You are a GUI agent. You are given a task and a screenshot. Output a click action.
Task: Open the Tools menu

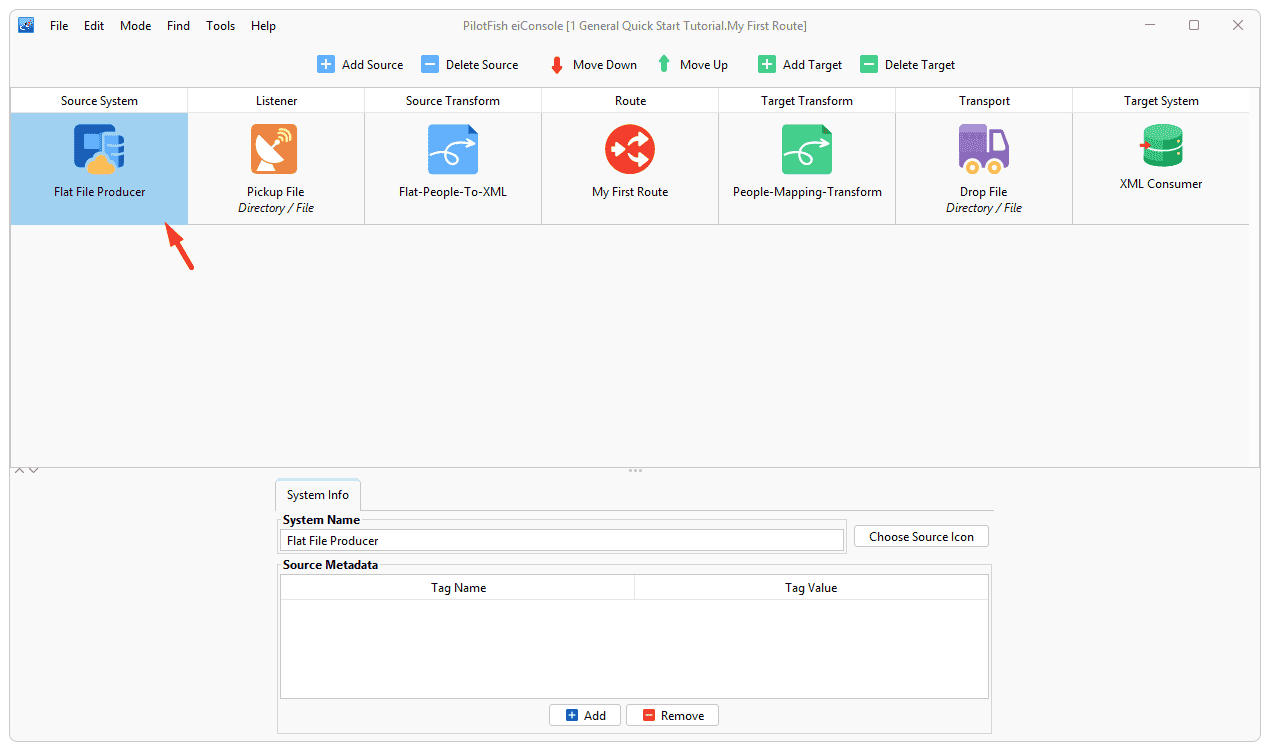click(x=221, y=26)
